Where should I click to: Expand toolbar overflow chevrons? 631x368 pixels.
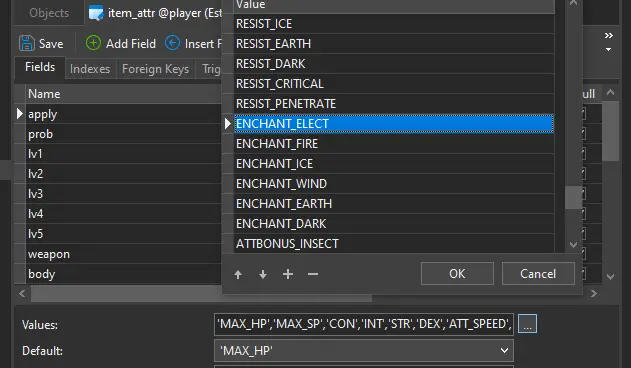click(608, 35)
